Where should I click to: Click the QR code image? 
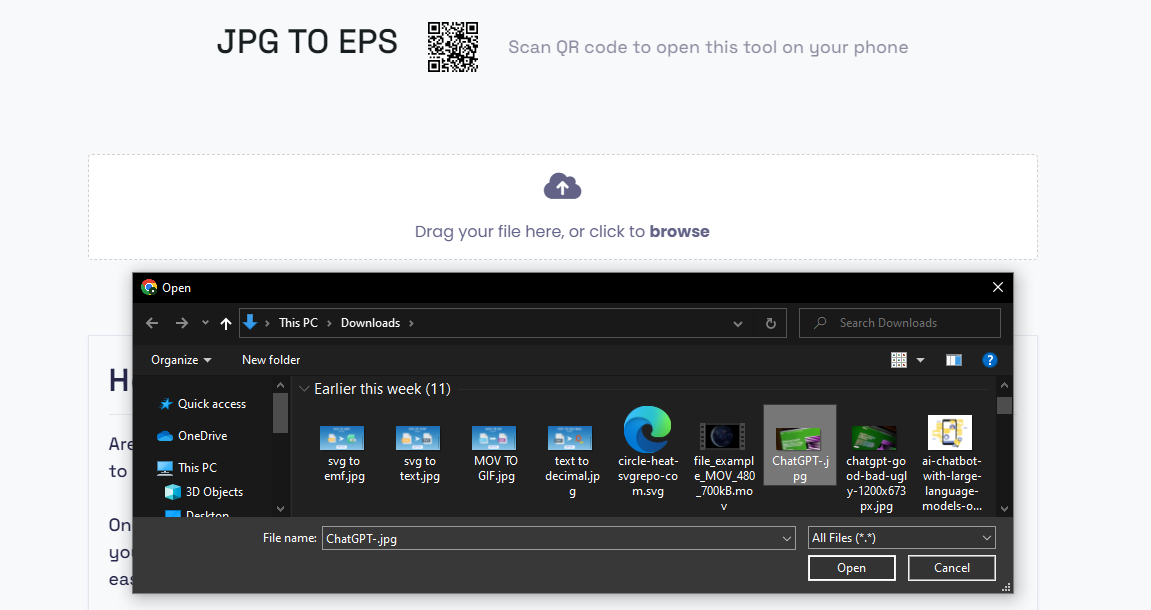pos(453,47)
